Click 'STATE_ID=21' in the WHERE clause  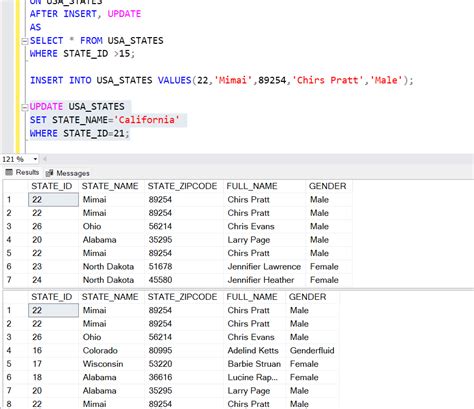tap(94, 134)
